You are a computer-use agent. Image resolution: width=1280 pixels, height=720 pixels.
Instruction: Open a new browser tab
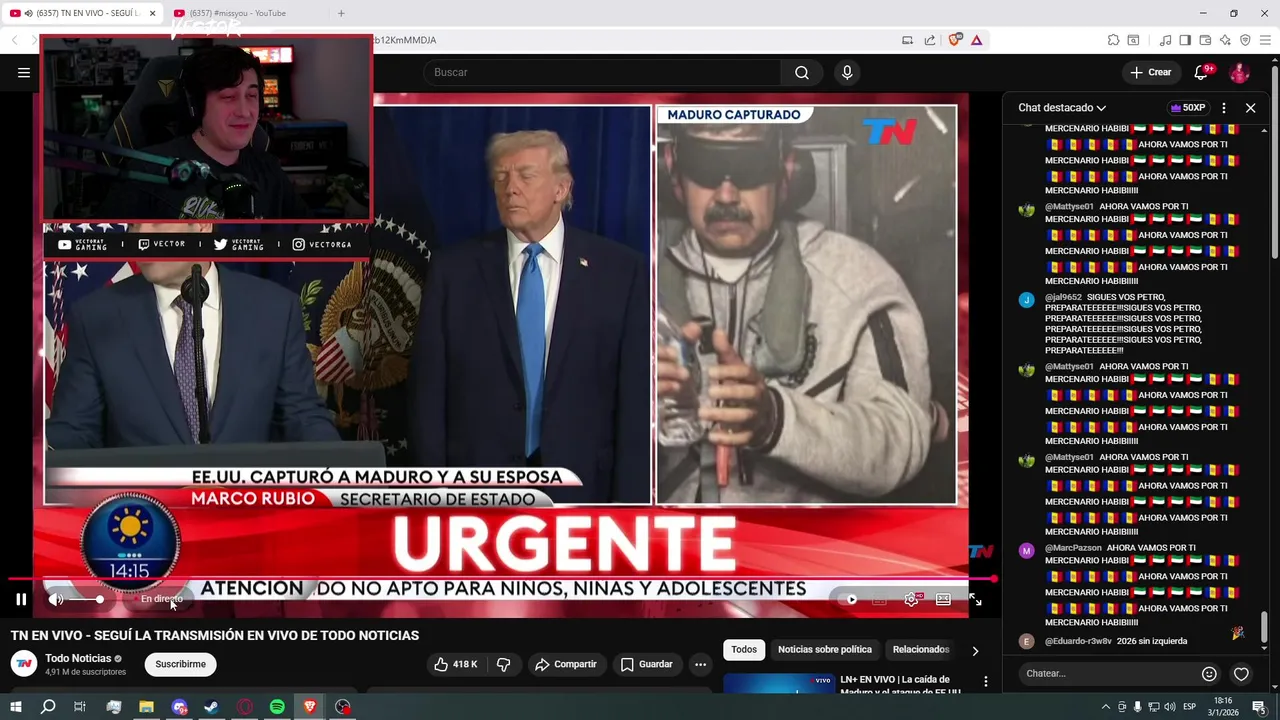[x=341, y=13]
